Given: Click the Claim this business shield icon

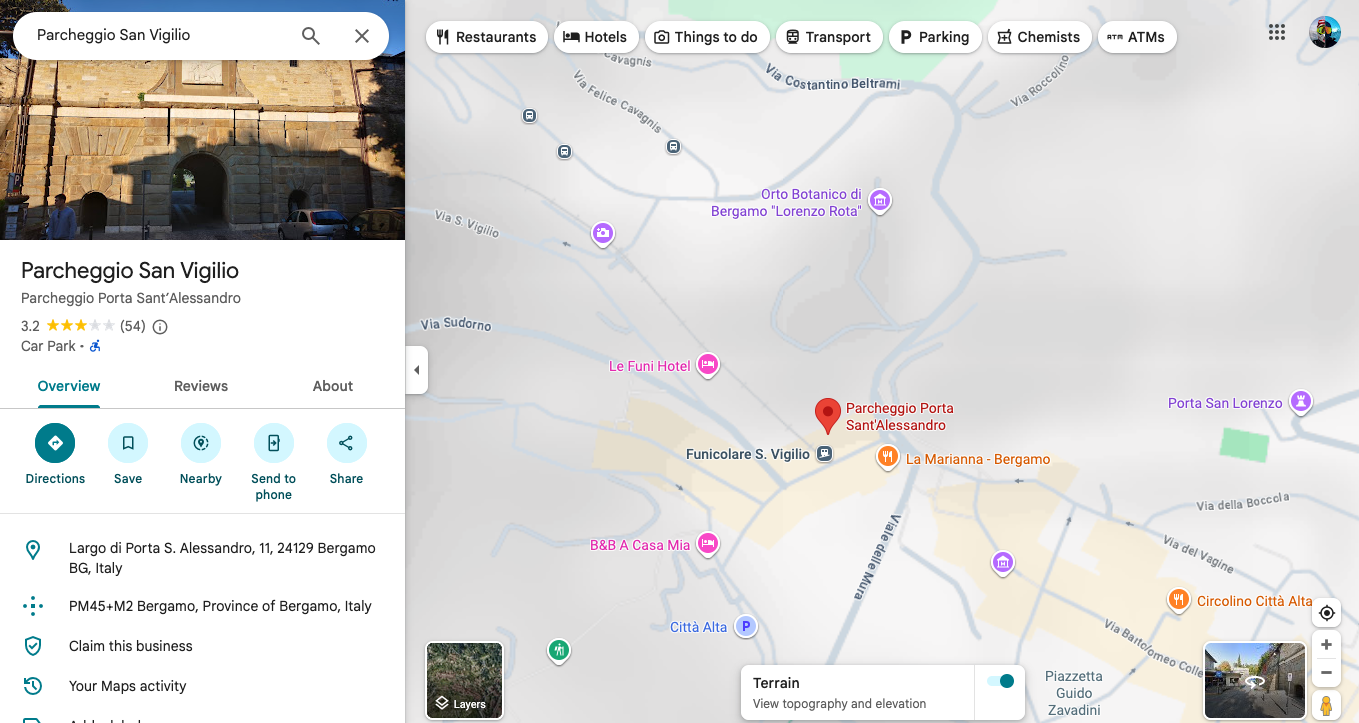Looking at the screenshot, I should pyautogui.click(x=33, y=646).
